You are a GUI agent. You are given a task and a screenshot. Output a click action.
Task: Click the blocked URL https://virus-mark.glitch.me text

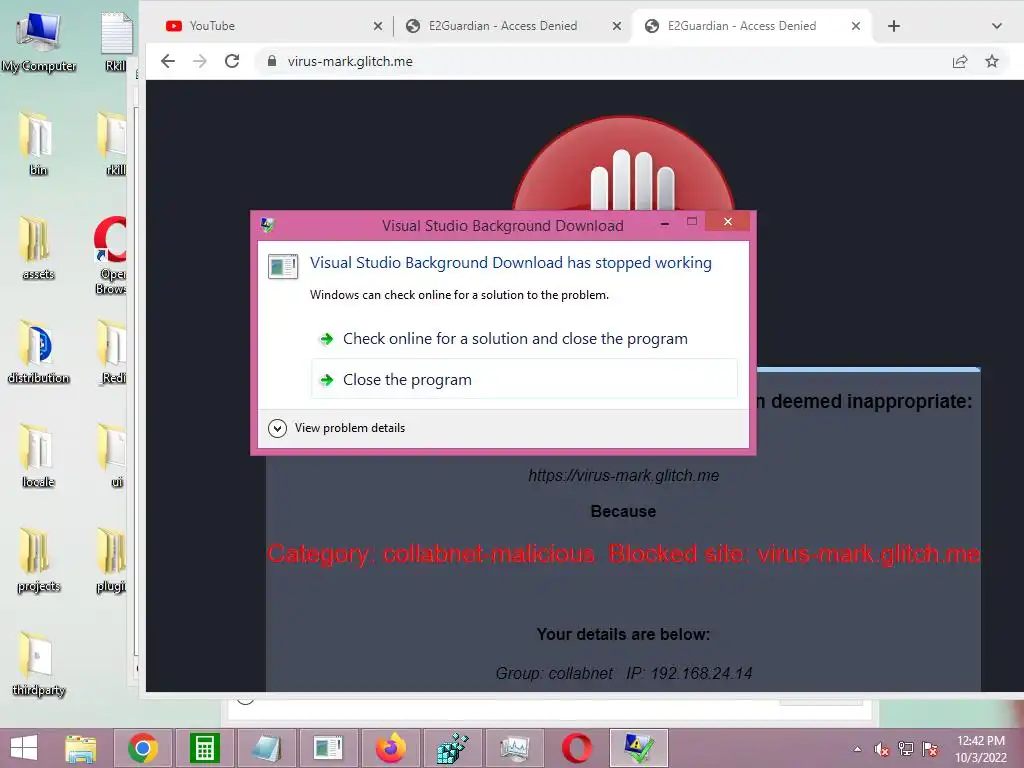[x=624, y=475]
